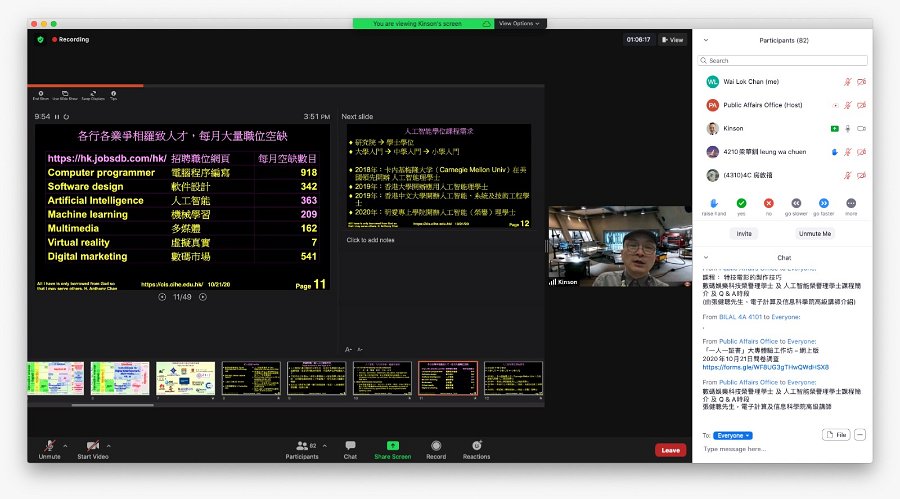
Task: Toggle (4310)4C participant's muted microphone icon
Action: 847,175
